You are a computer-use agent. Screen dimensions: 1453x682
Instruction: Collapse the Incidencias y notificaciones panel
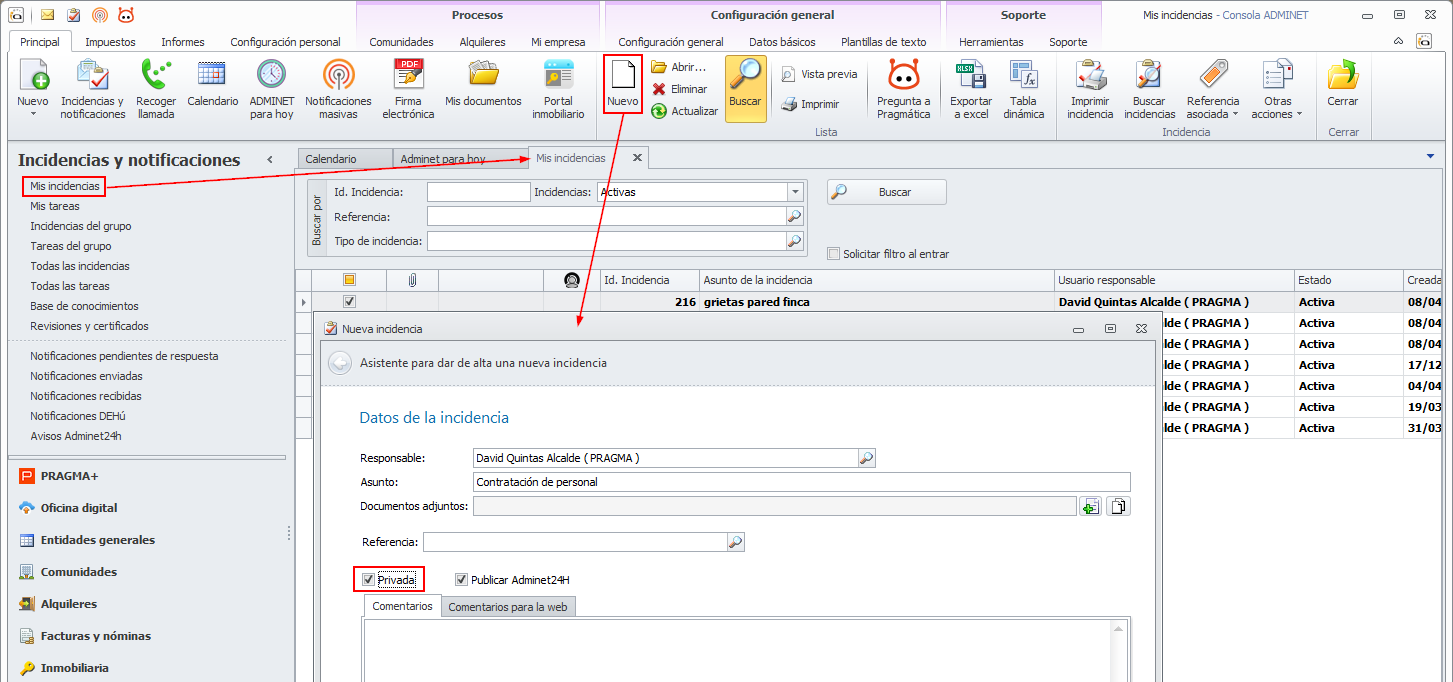(270, 160)
